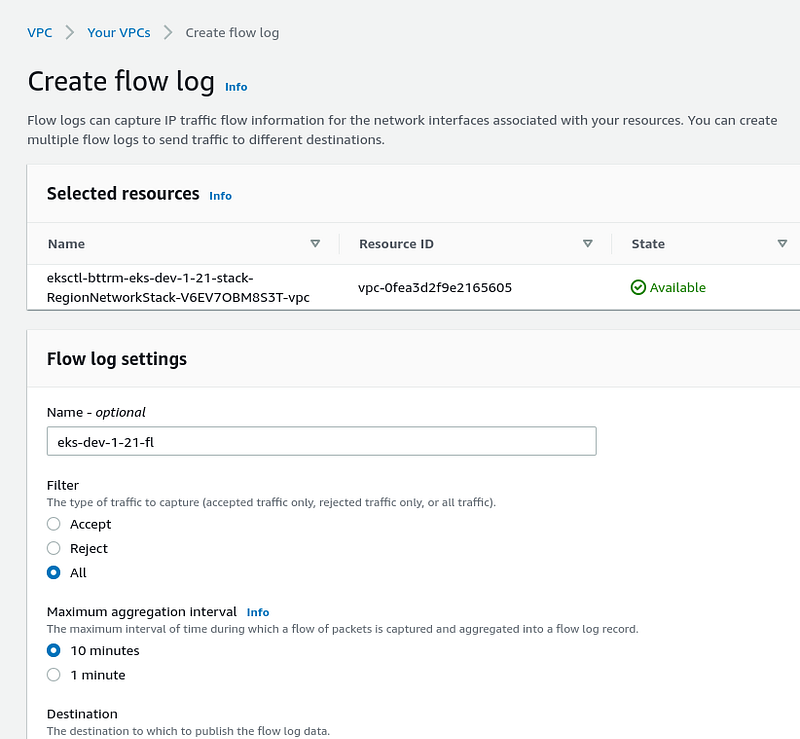Open the VPC breadcrumb link
Viewport: 800px width, 739px height.
(40, 33)
